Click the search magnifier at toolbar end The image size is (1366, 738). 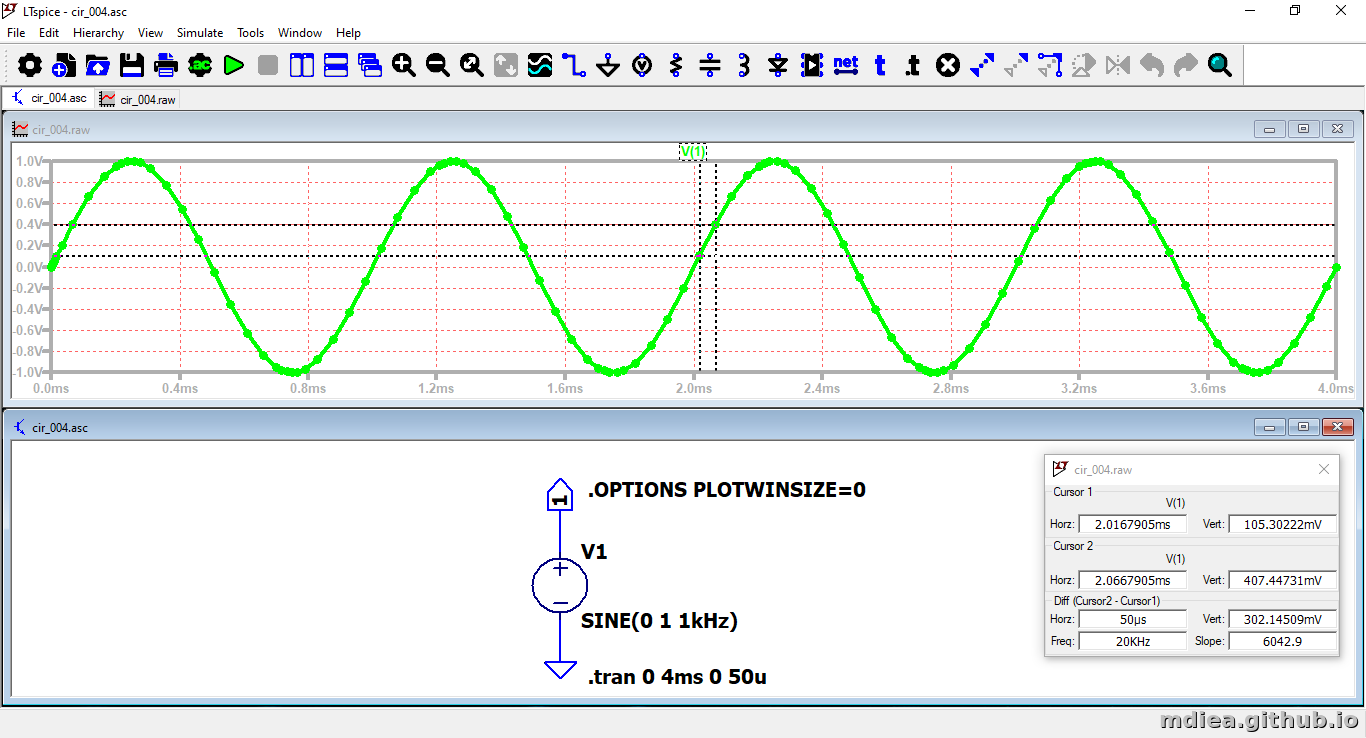click(1220, 66)
